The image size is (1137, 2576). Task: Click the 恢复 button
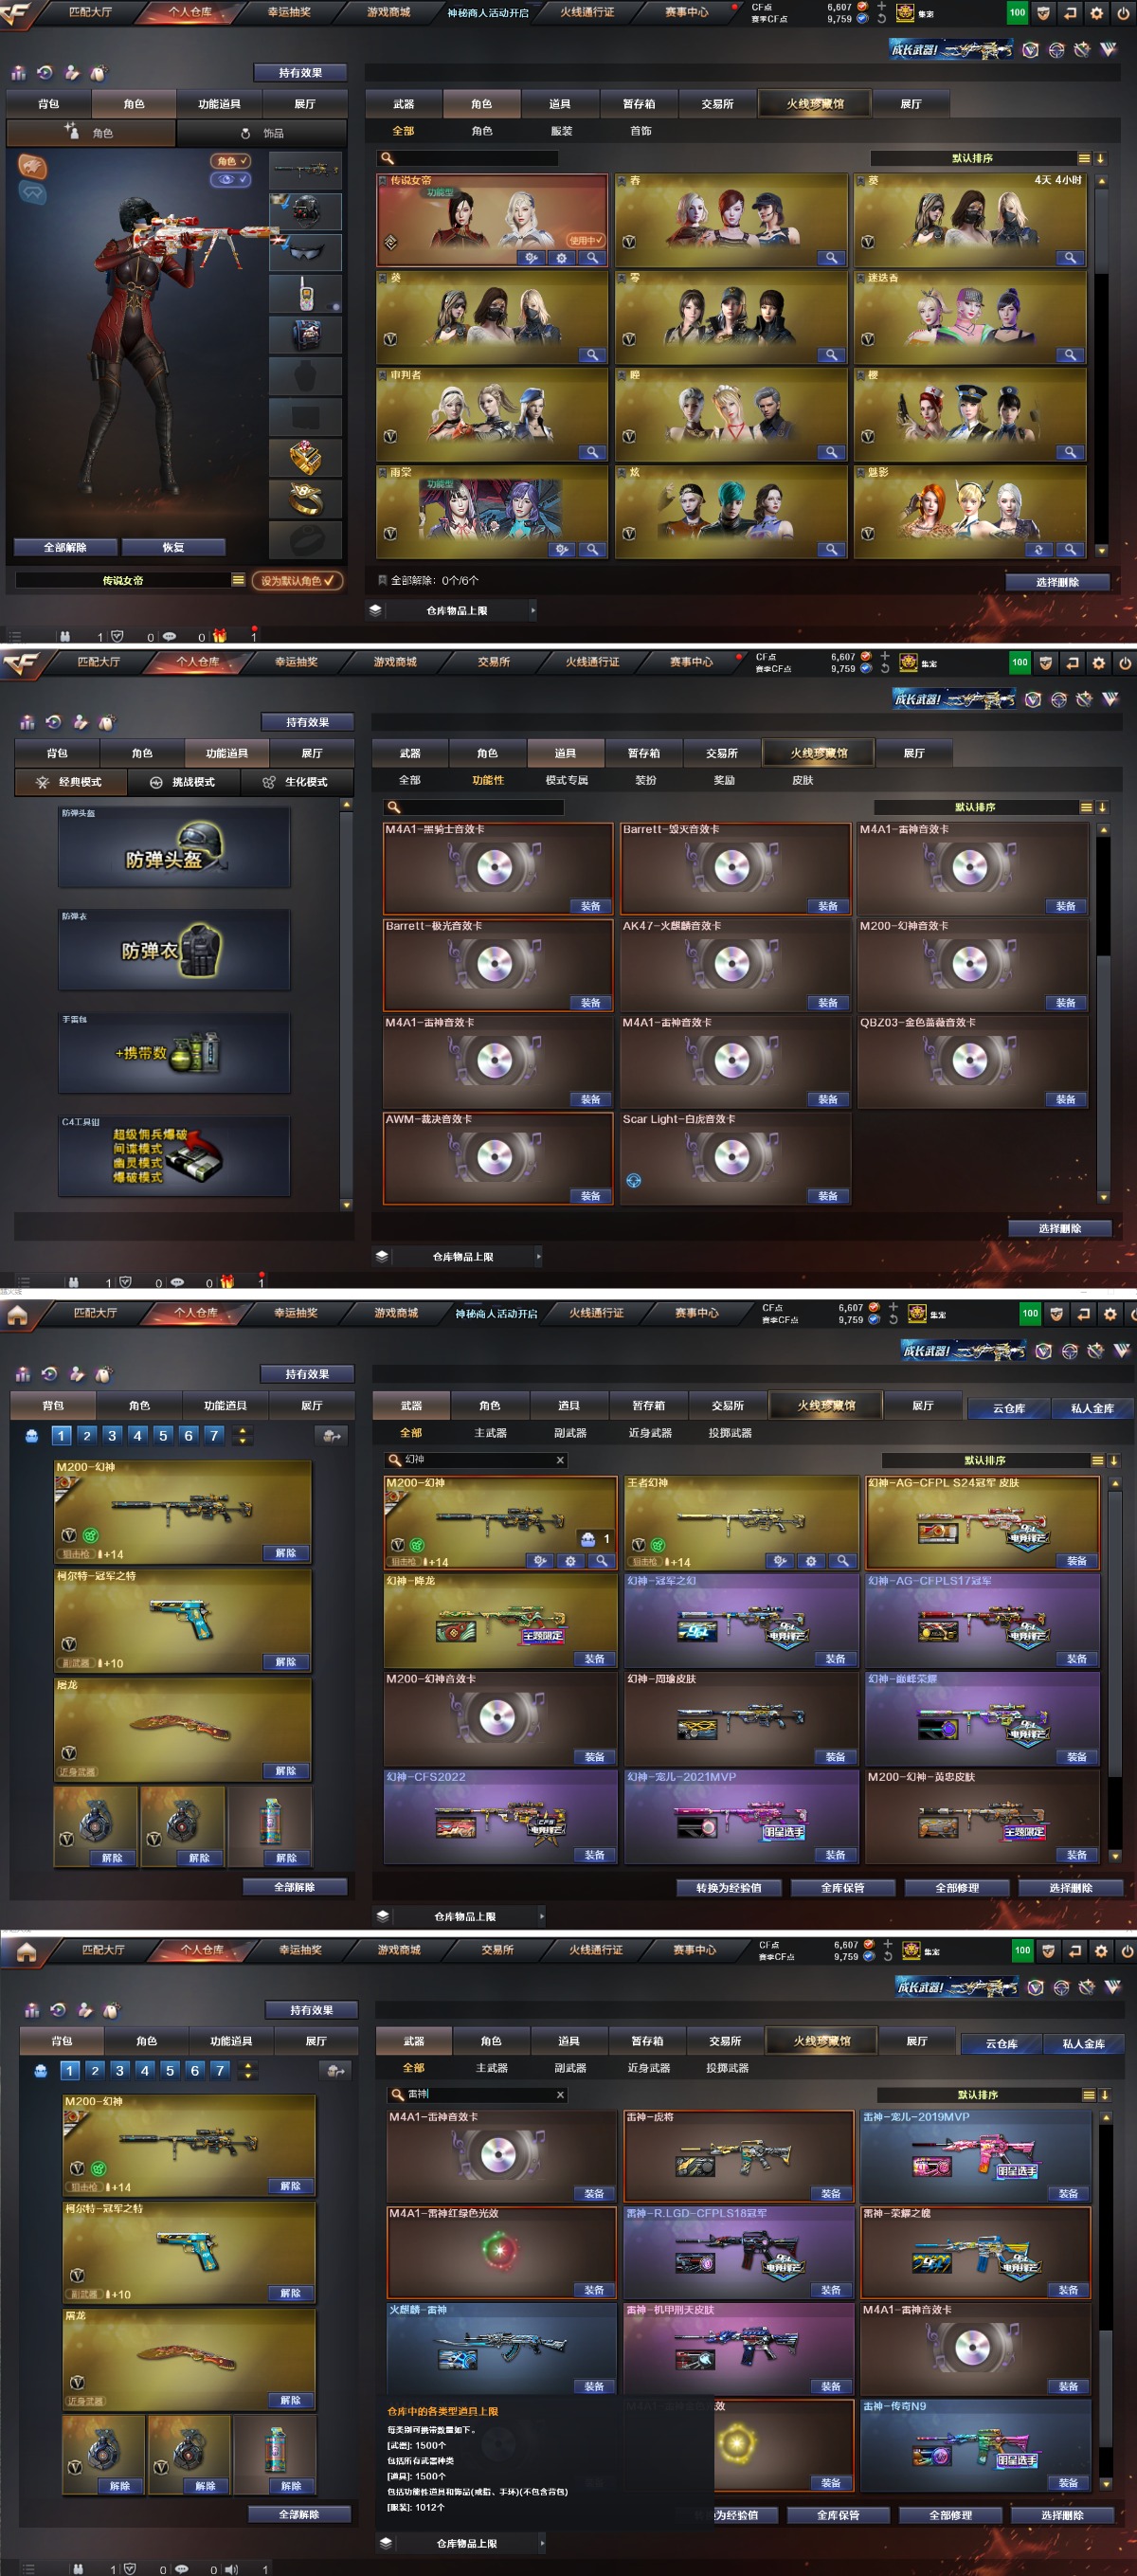pyautogui.click(x=173, y=548)
